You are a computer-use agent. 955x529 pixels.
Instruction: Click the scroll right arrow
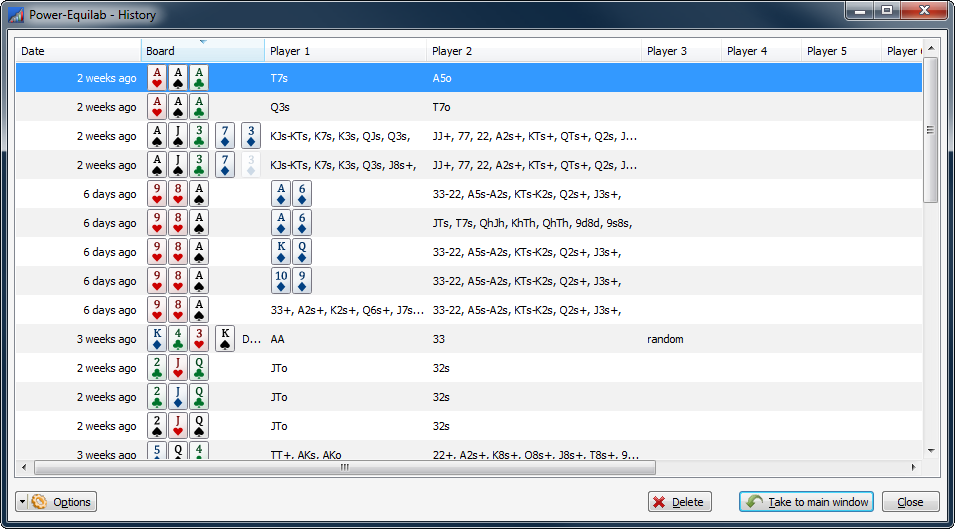tap(914, 468)
